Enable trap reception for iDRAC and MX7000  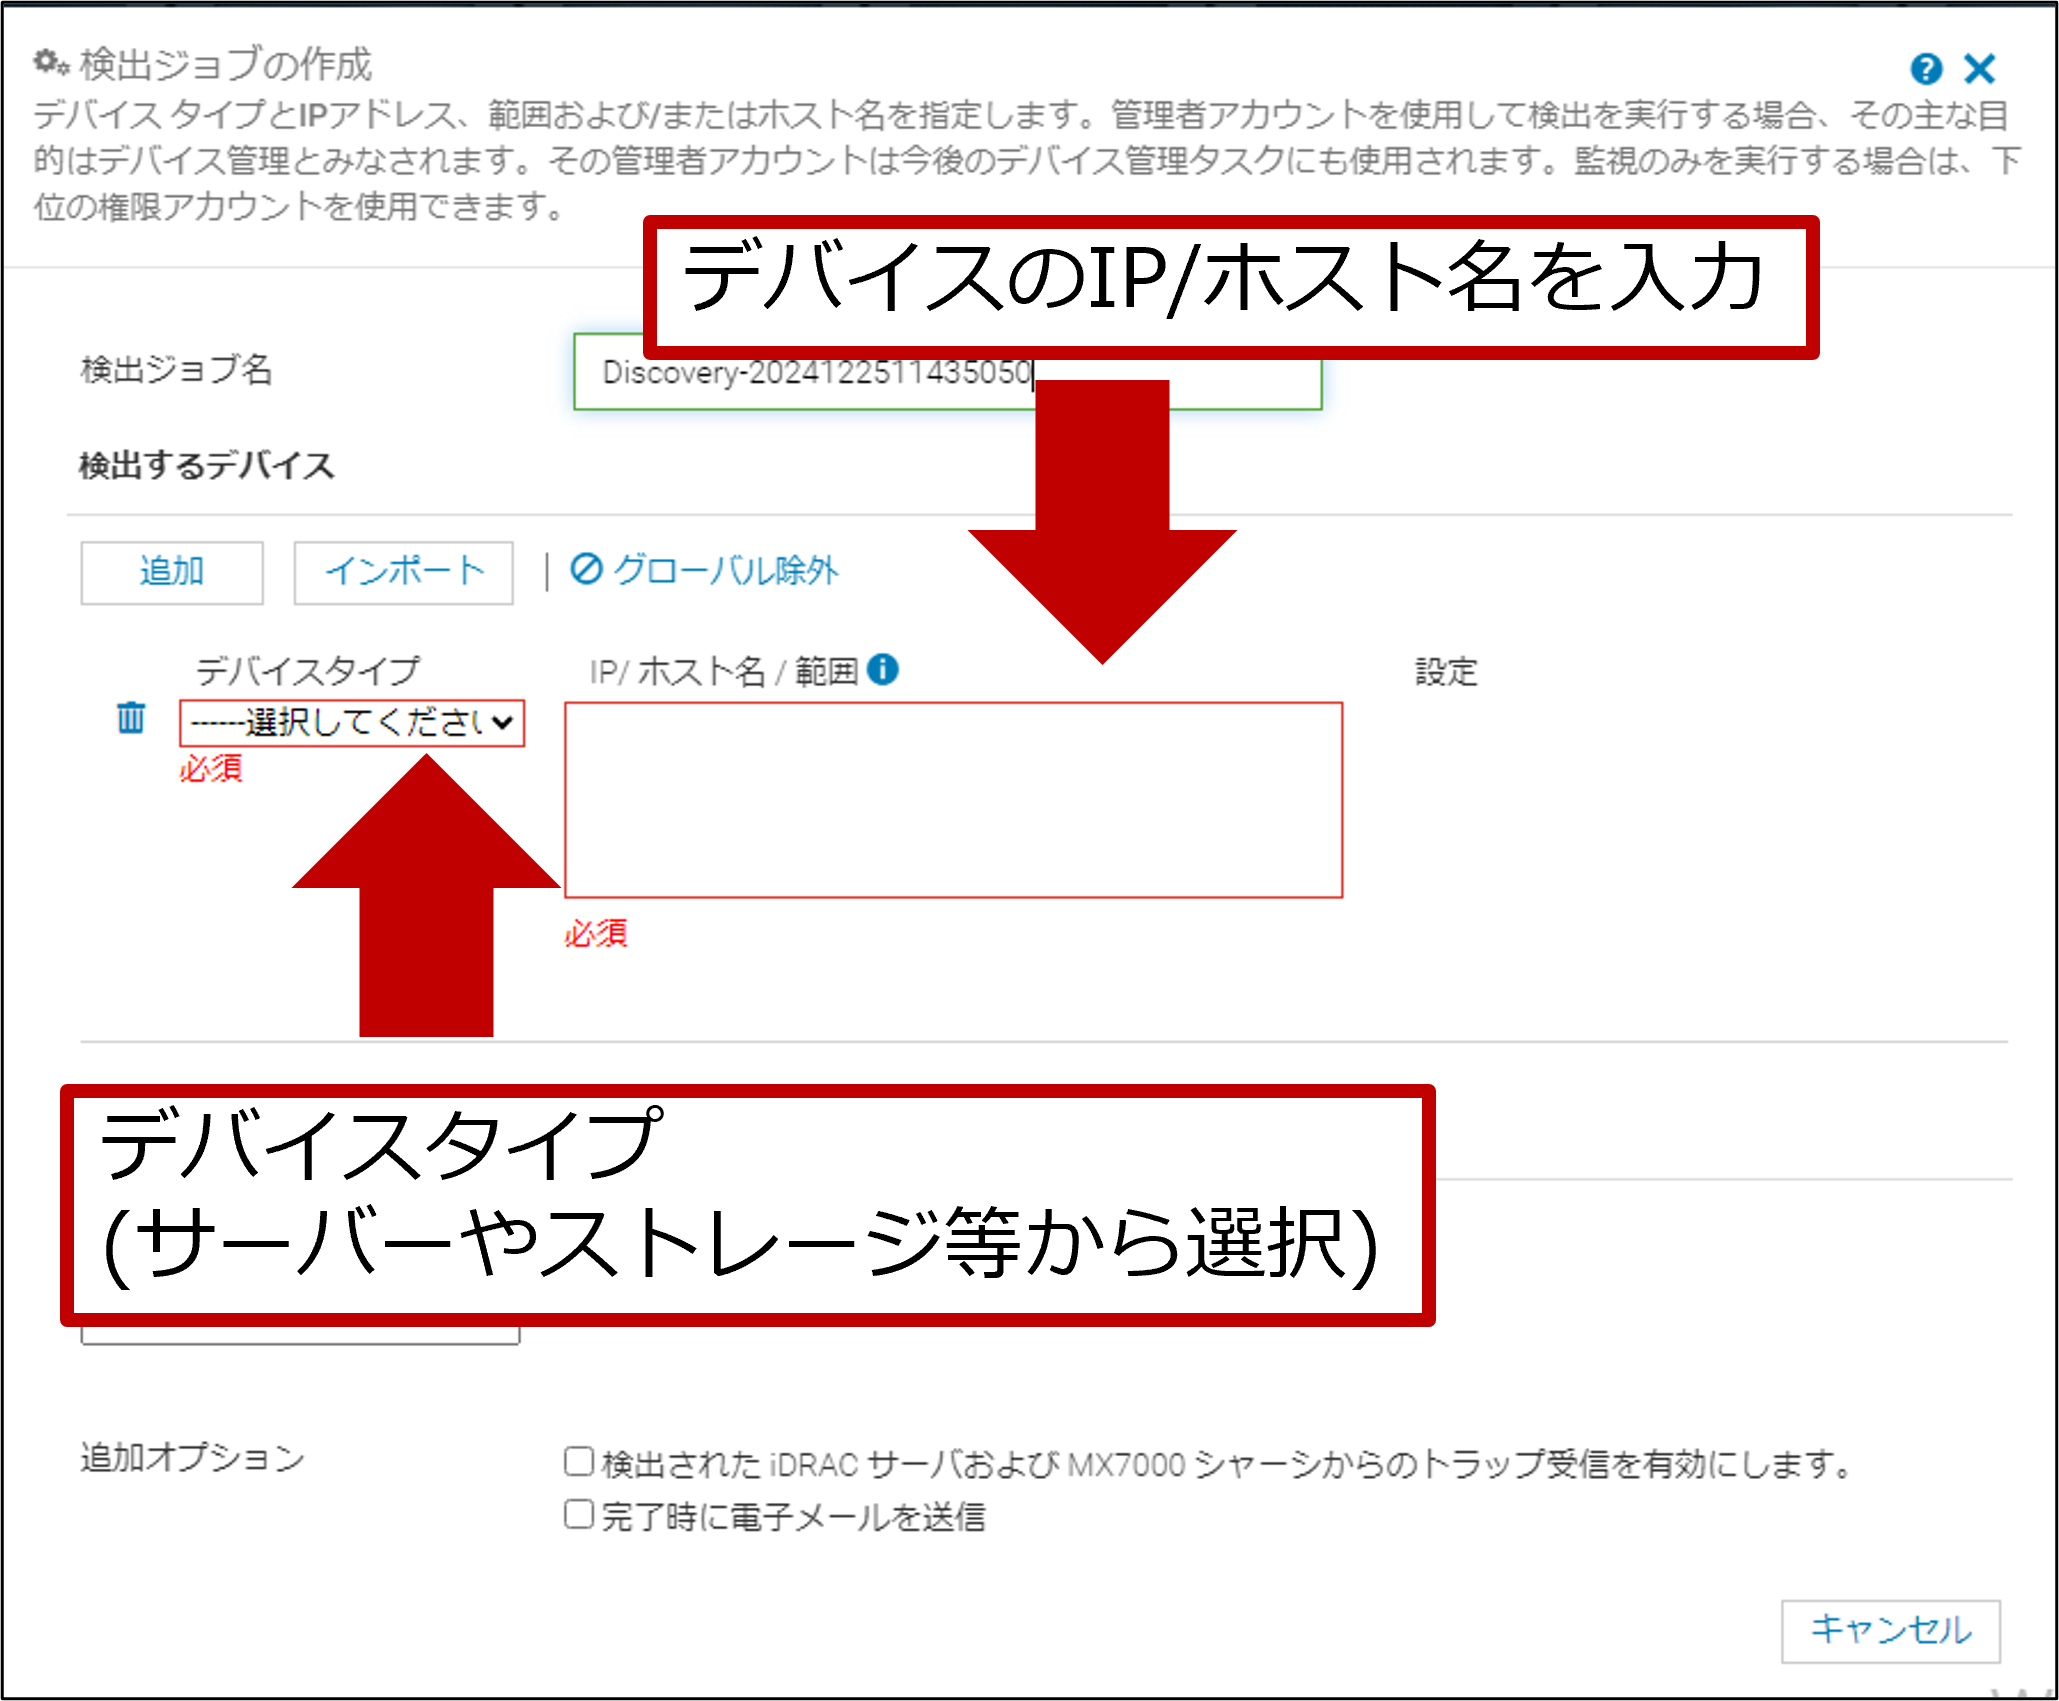579,1462
